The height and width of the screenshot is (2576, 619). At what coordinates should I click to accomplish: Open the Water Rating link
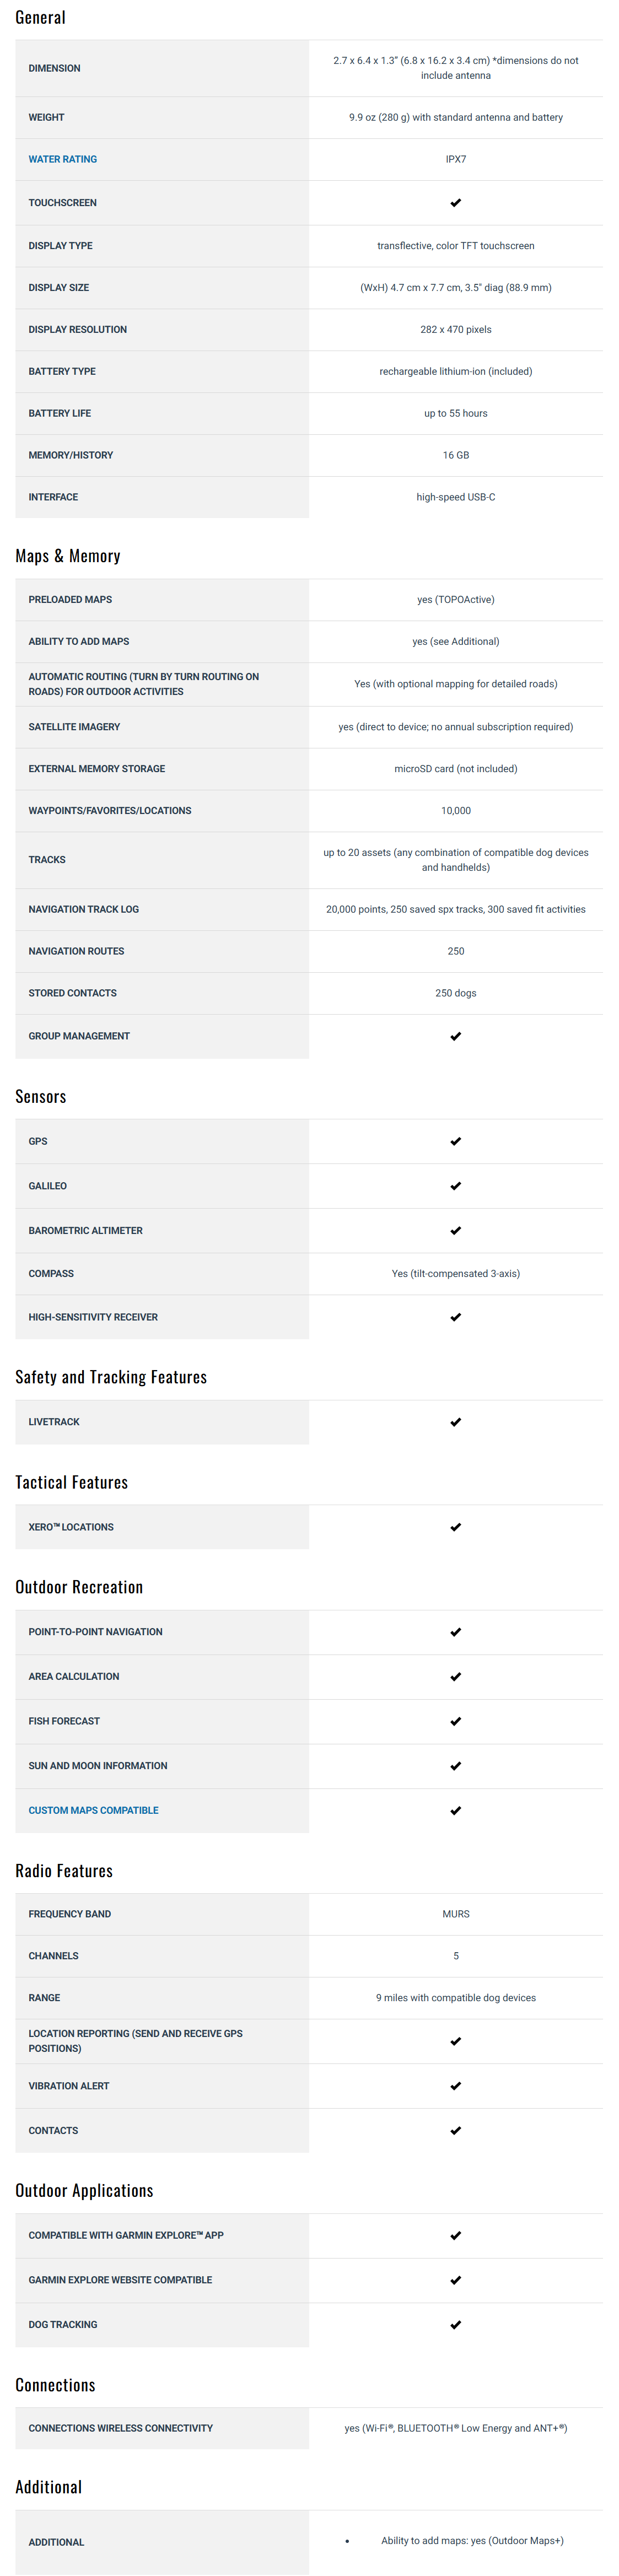click(x=63, y=159)
